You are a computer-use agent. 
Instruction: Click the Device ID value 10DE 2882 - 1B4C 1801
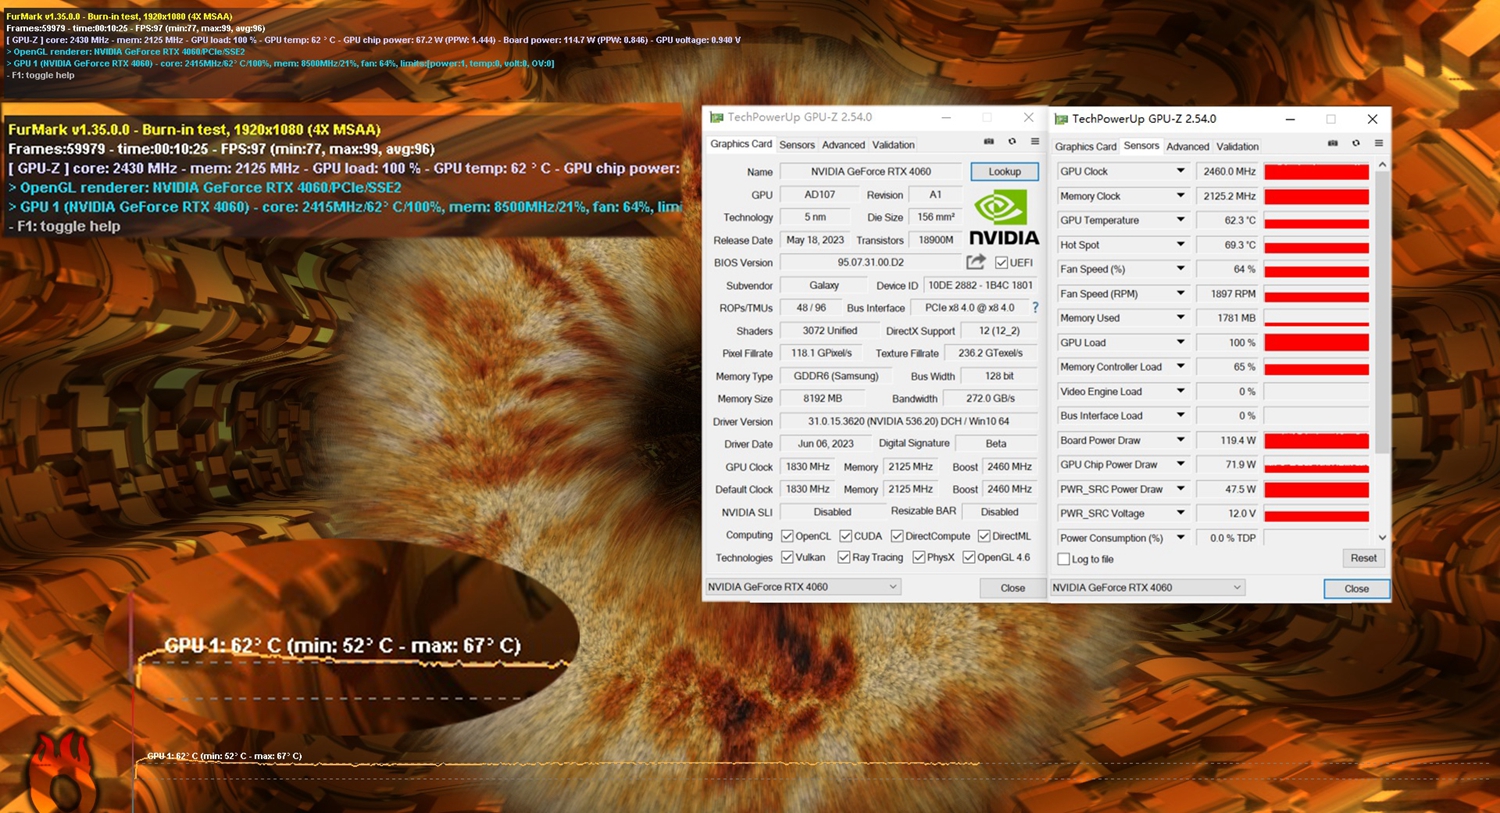point(980,286)
